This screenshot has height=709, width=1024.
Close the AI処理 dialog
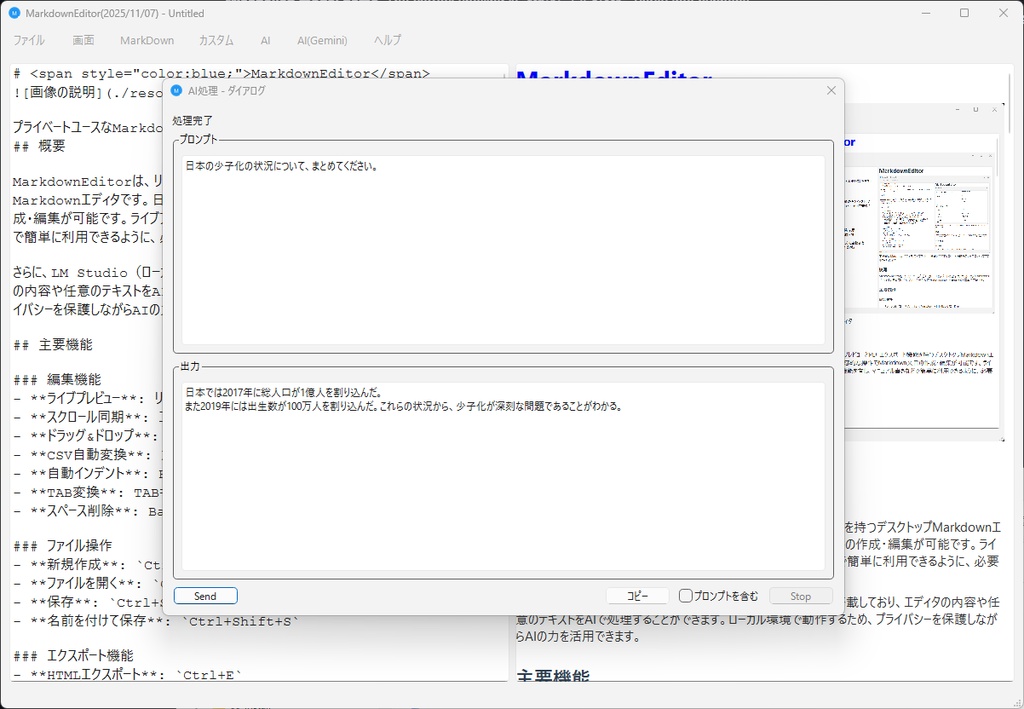click(831, 91)
